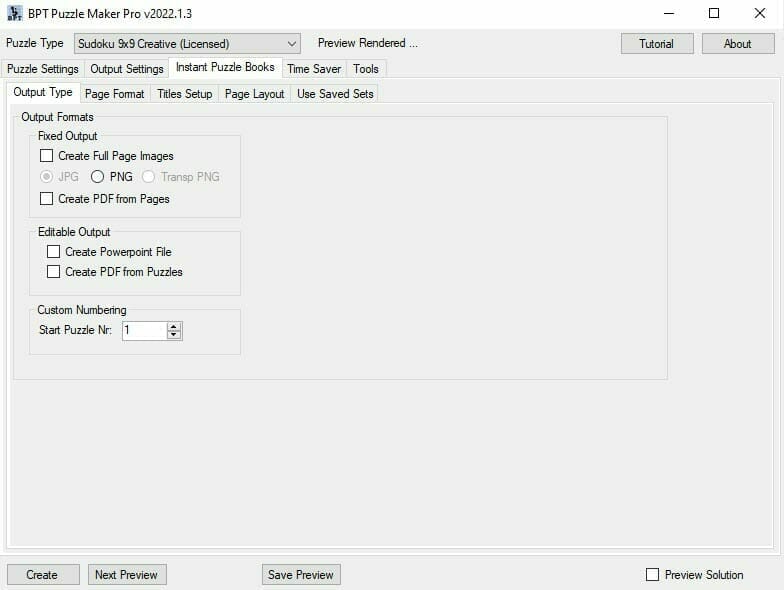Select the JPG radio option
This screenshot has width=784, height=590.
point(46,176)
